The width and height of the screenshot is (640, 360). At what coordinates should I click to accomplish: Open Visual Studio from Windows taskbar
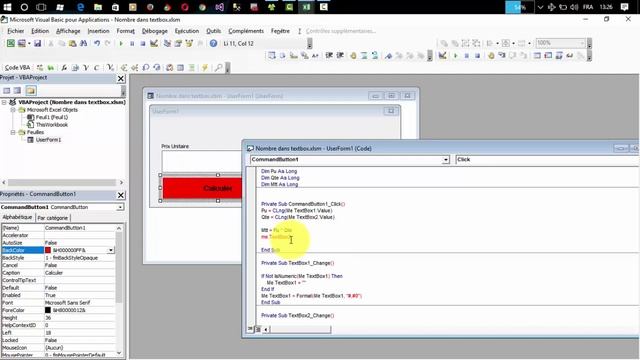pos(220,7)
